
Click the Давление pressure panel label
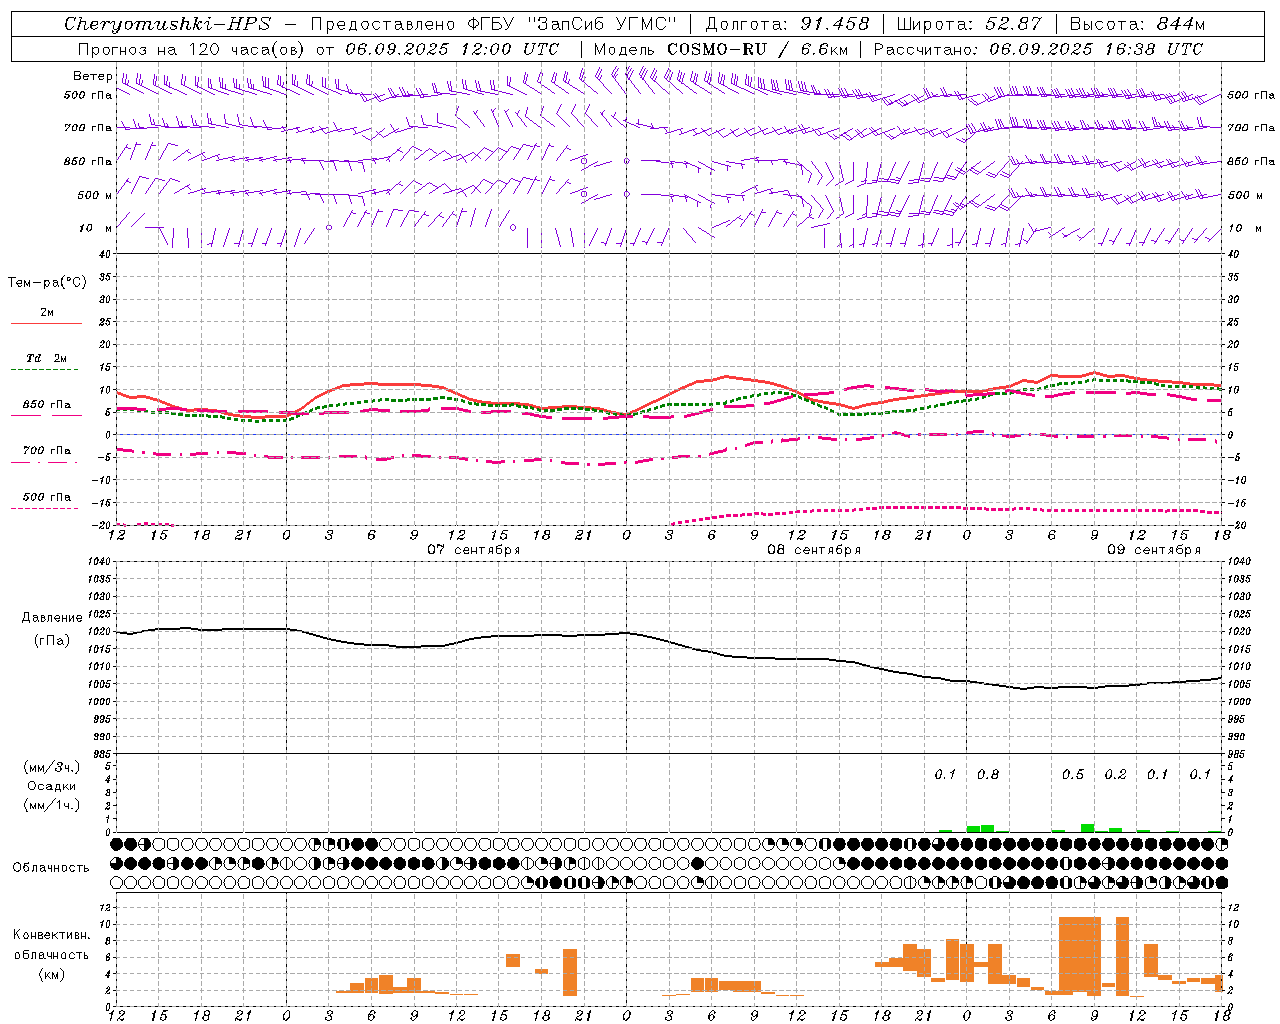click(x=52, y=618)
